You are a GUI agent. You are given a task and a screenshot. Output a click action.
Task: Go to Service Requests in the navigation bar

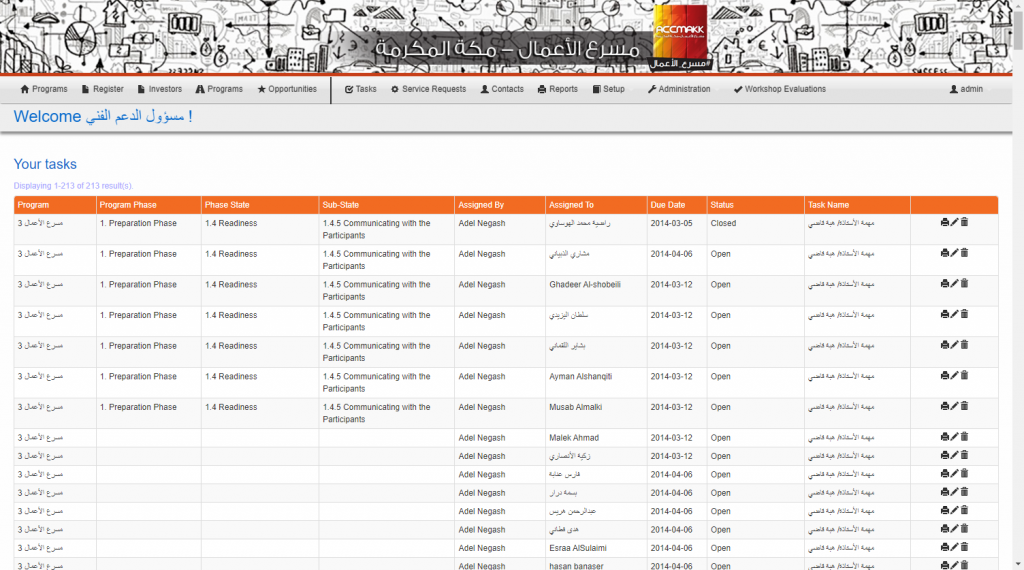click(x=428, y=89)
